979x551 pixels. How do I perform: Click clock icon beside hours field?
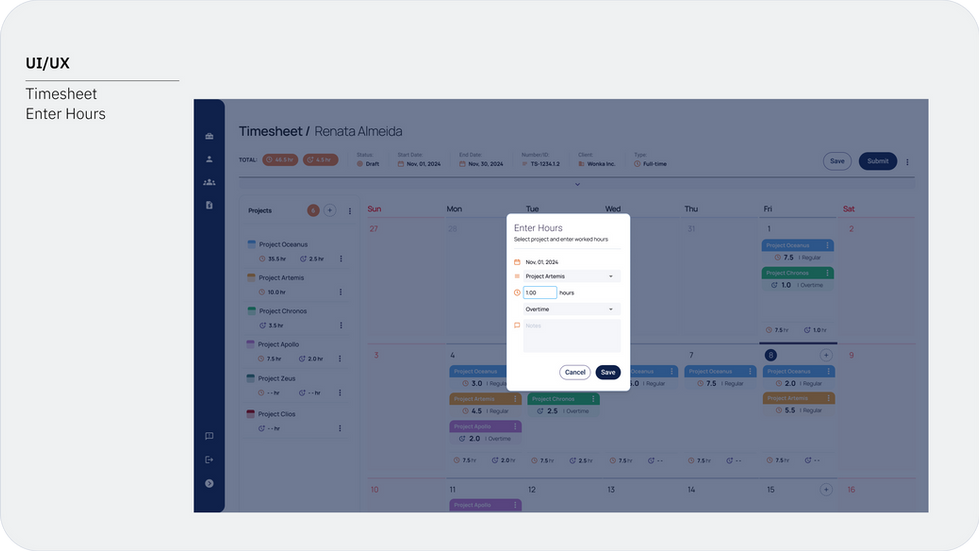click(517, 293)
